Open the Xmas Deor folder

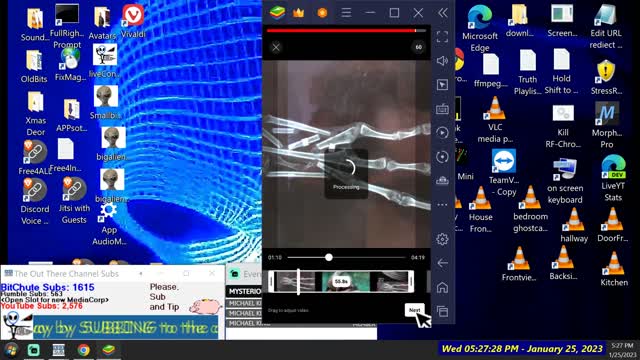coord(36,114)
